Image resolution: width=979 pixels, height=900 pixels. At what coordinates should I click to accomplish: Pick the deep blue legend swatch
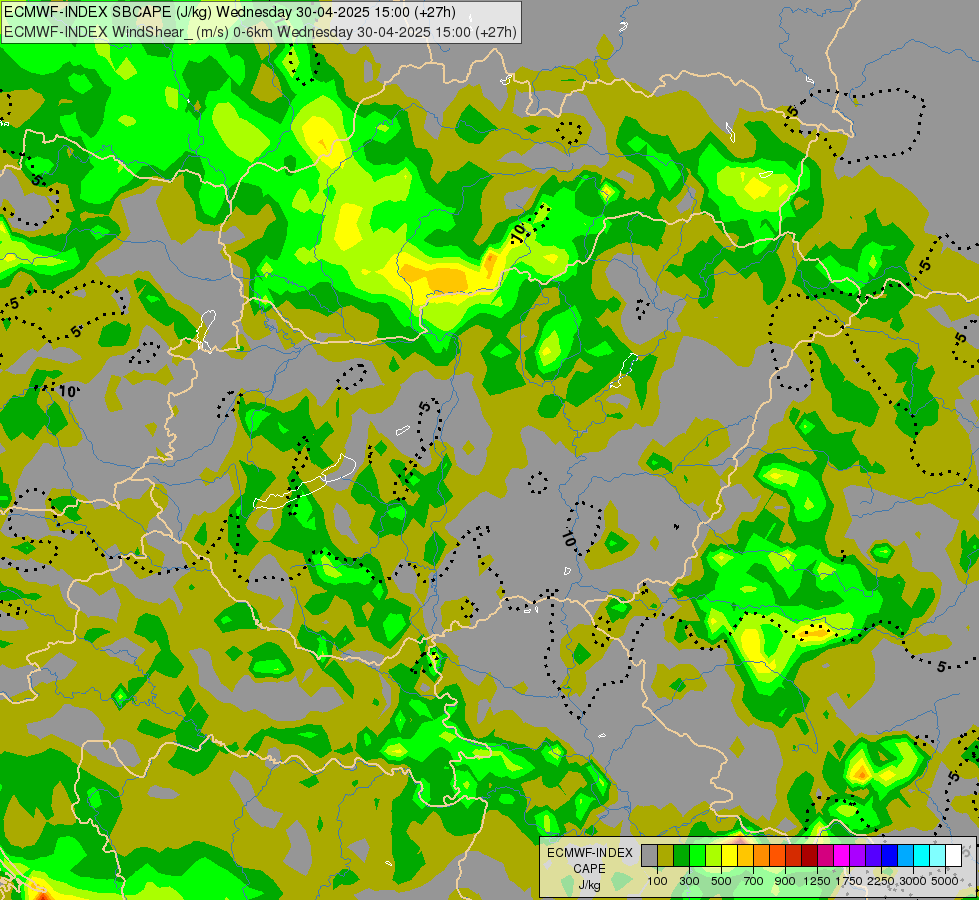(890, 855)
